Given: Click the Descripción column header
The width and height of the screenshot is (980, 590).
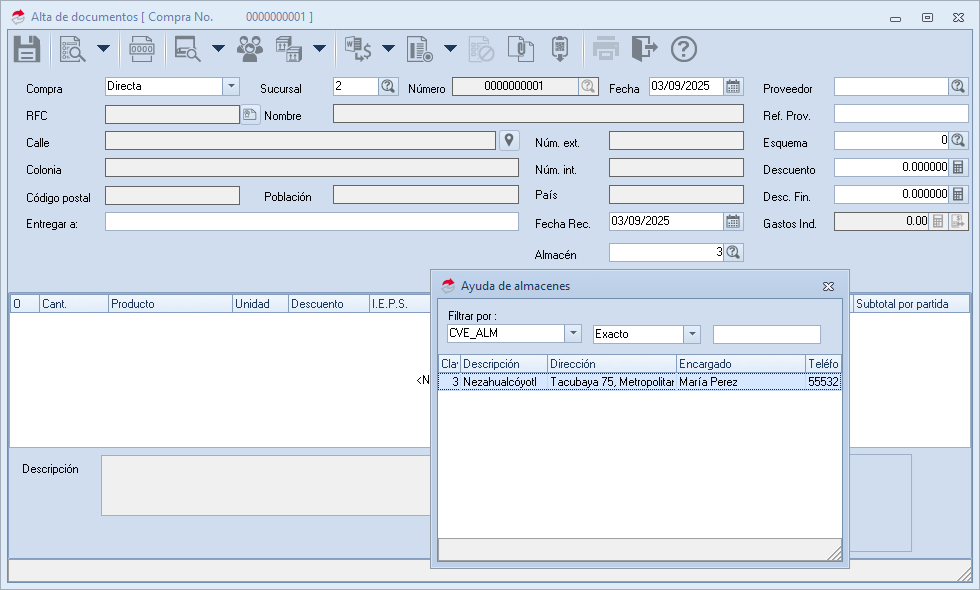Looking at the screenshot, I should coord(503,364).
